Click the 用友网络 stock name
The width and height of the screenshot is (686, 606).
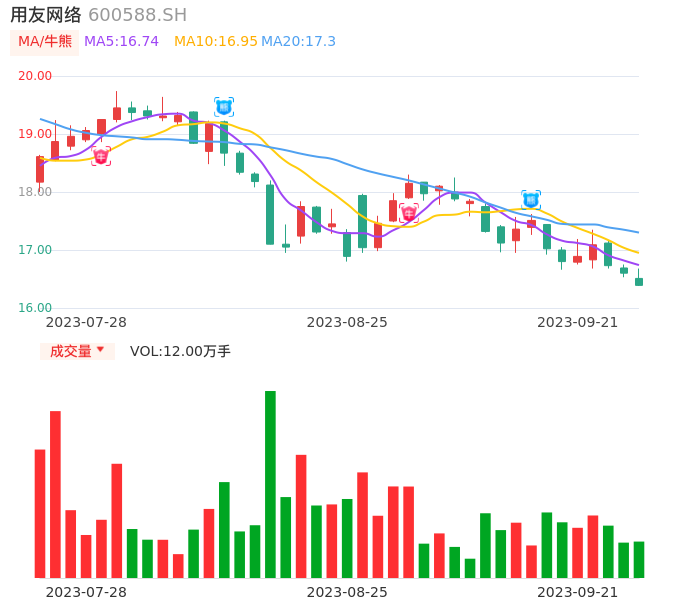point(46,15)
